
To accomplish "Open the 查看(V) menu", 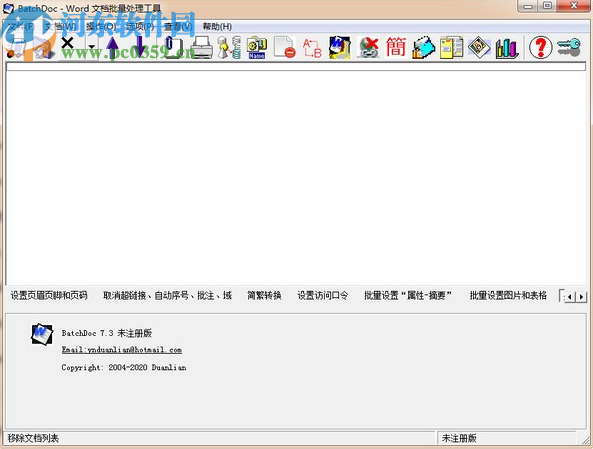I will 178,26.
